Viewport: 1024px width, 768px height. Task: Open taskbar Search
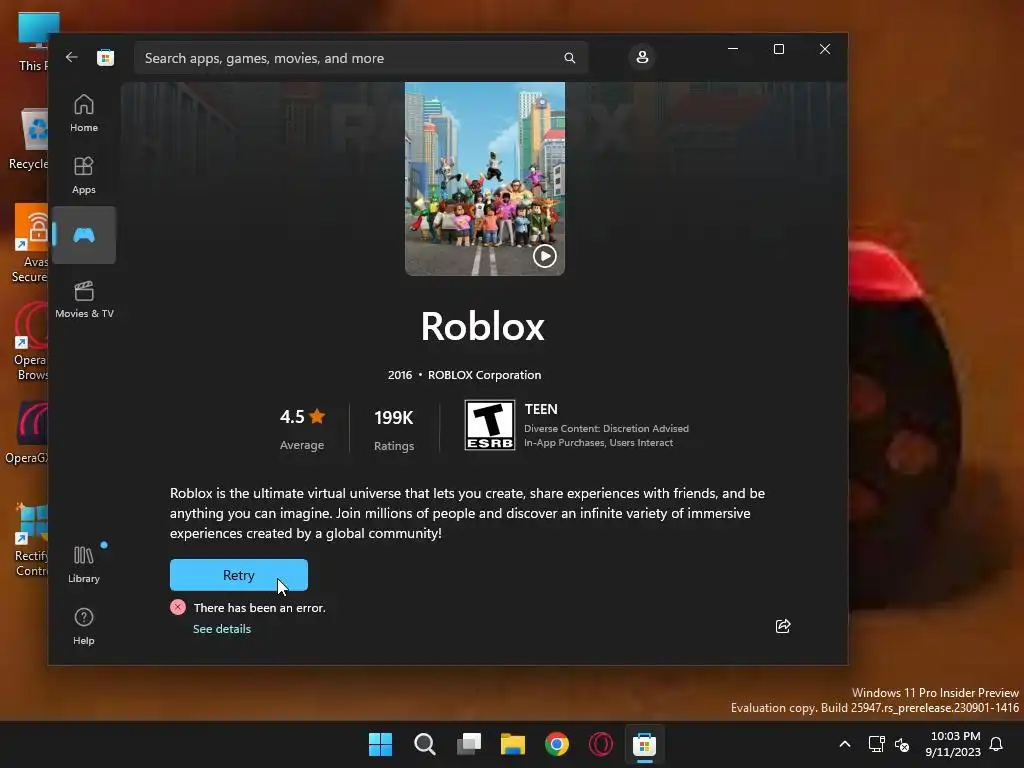coord(424,744)
